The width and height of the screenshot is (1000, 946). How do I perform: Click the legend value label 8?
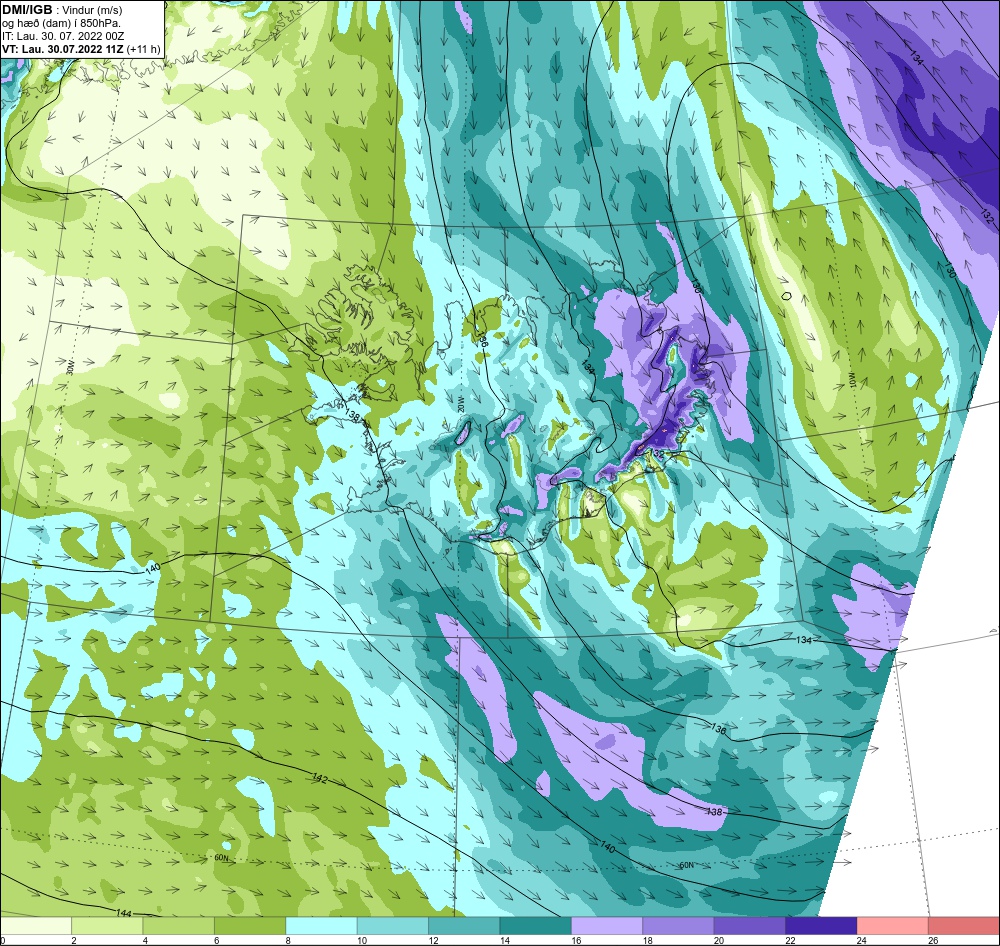[x=288, y=940]
